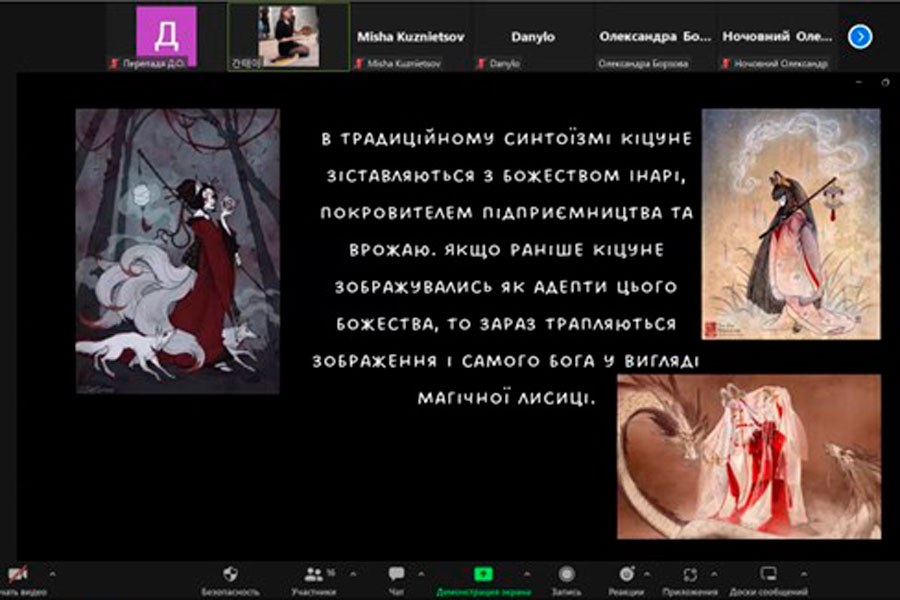Toggle the video camera icon in the toolbar

click(x=17, y=574)
